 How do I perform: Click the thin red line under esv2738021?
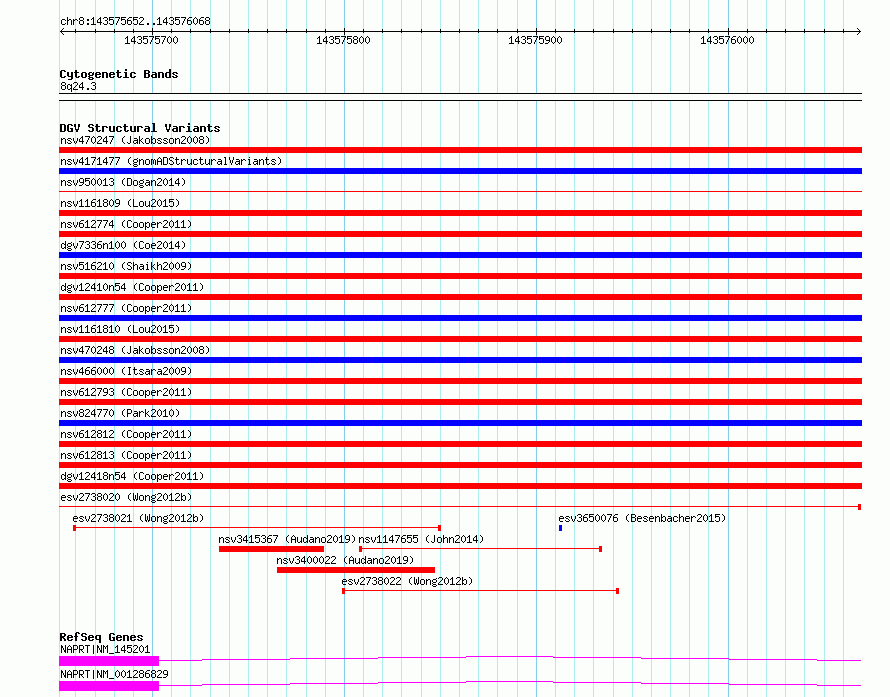point(257,528)
